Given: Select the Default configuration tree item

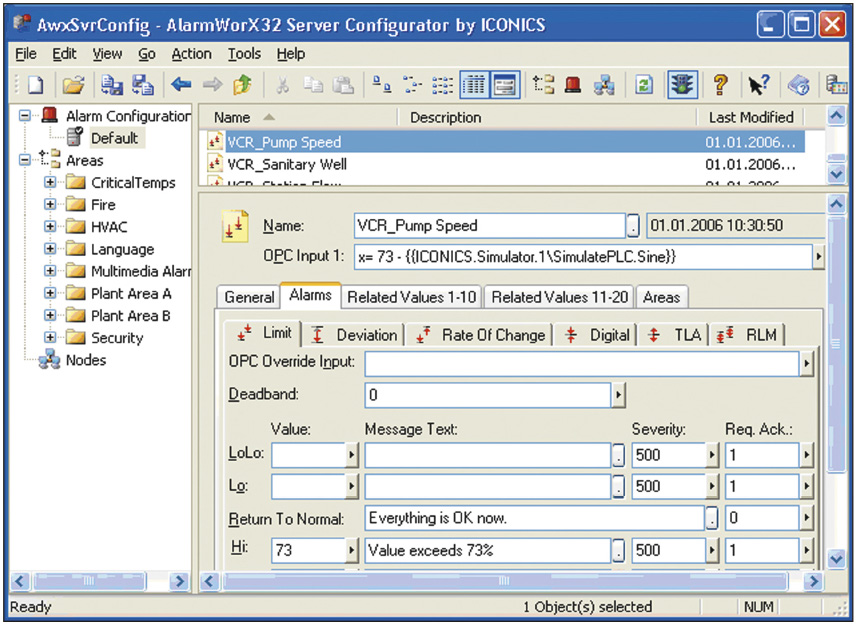Looking at the screenshot, I should 114,138.
